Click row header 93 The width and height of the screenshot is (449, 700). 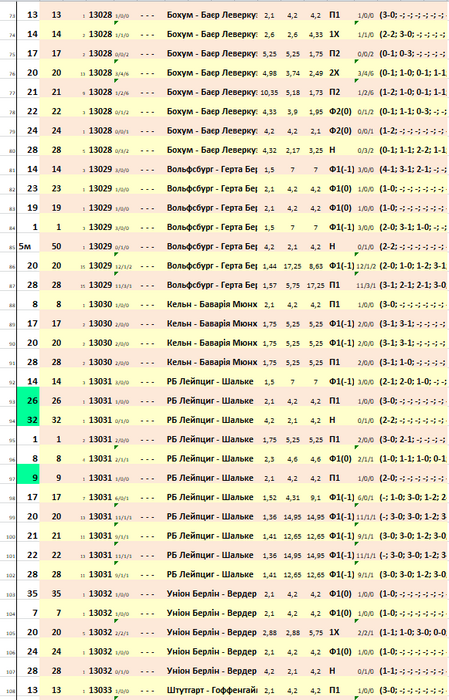(x=11, y=402)
